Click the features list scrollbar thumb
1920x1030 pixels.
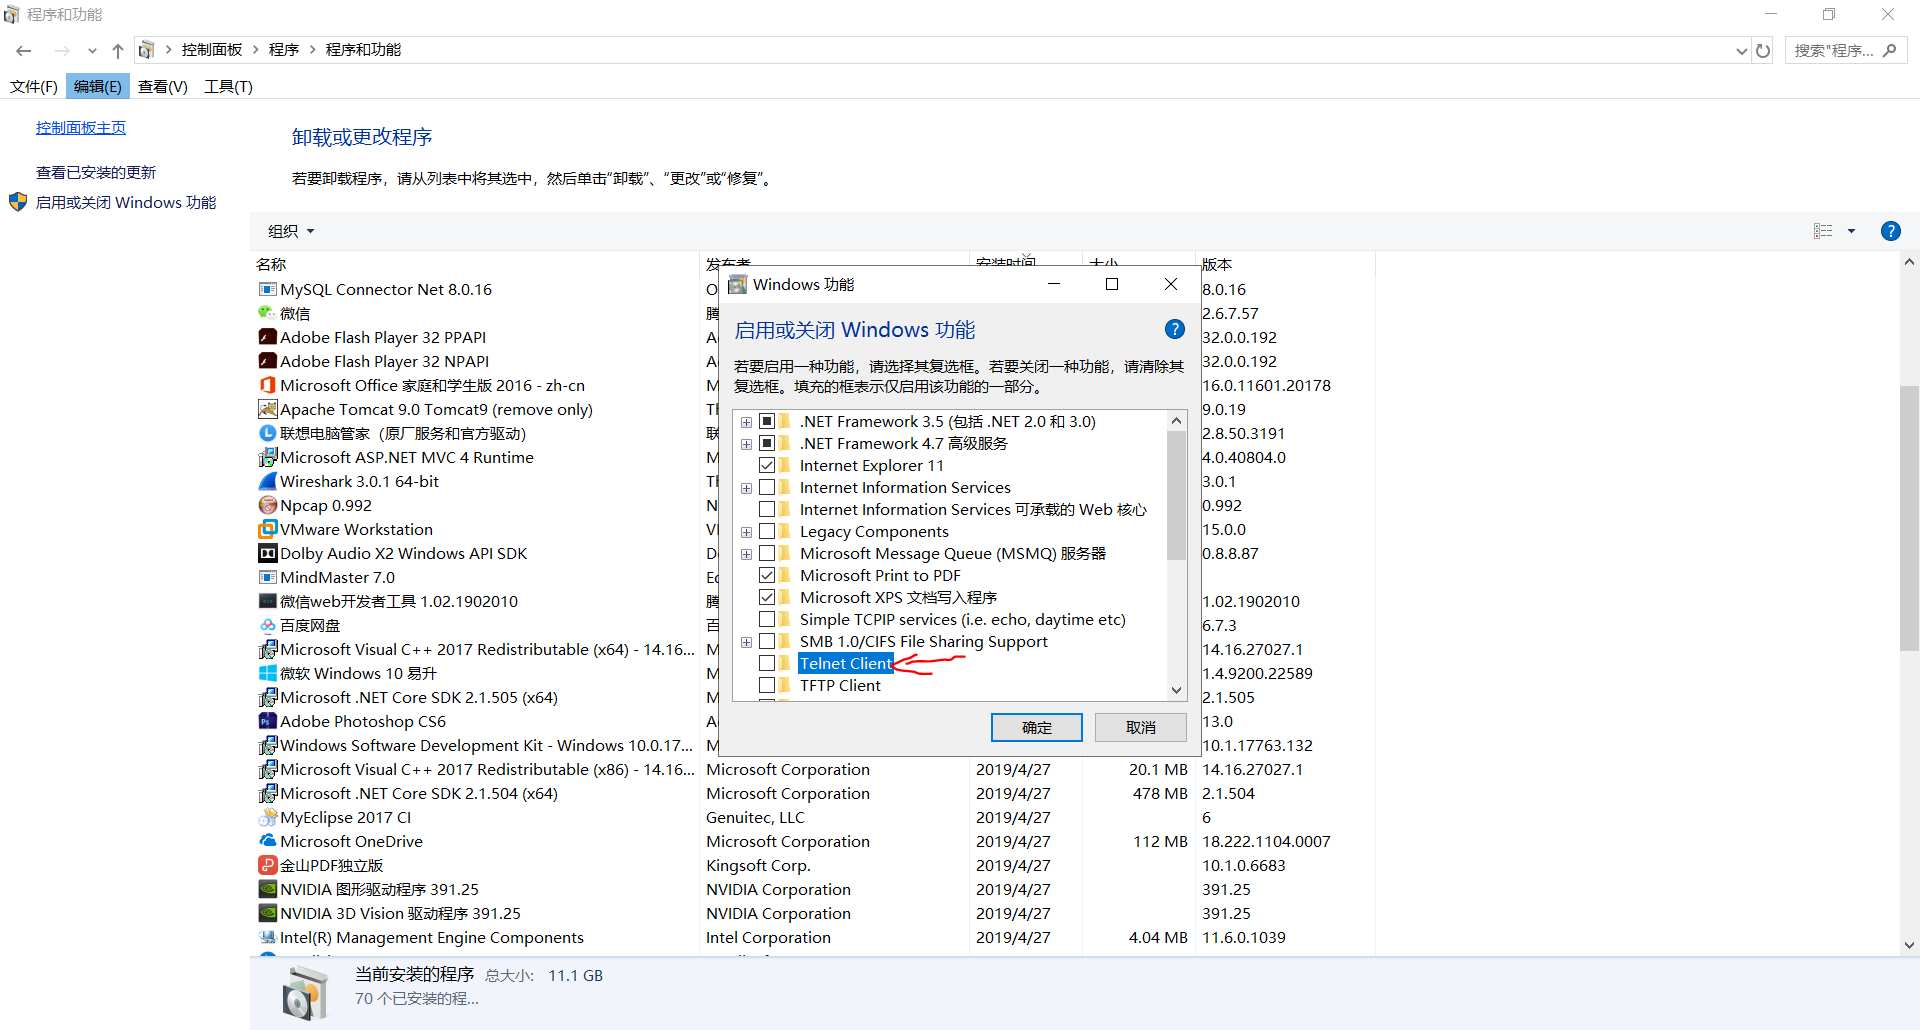(x=1176, y=496)
